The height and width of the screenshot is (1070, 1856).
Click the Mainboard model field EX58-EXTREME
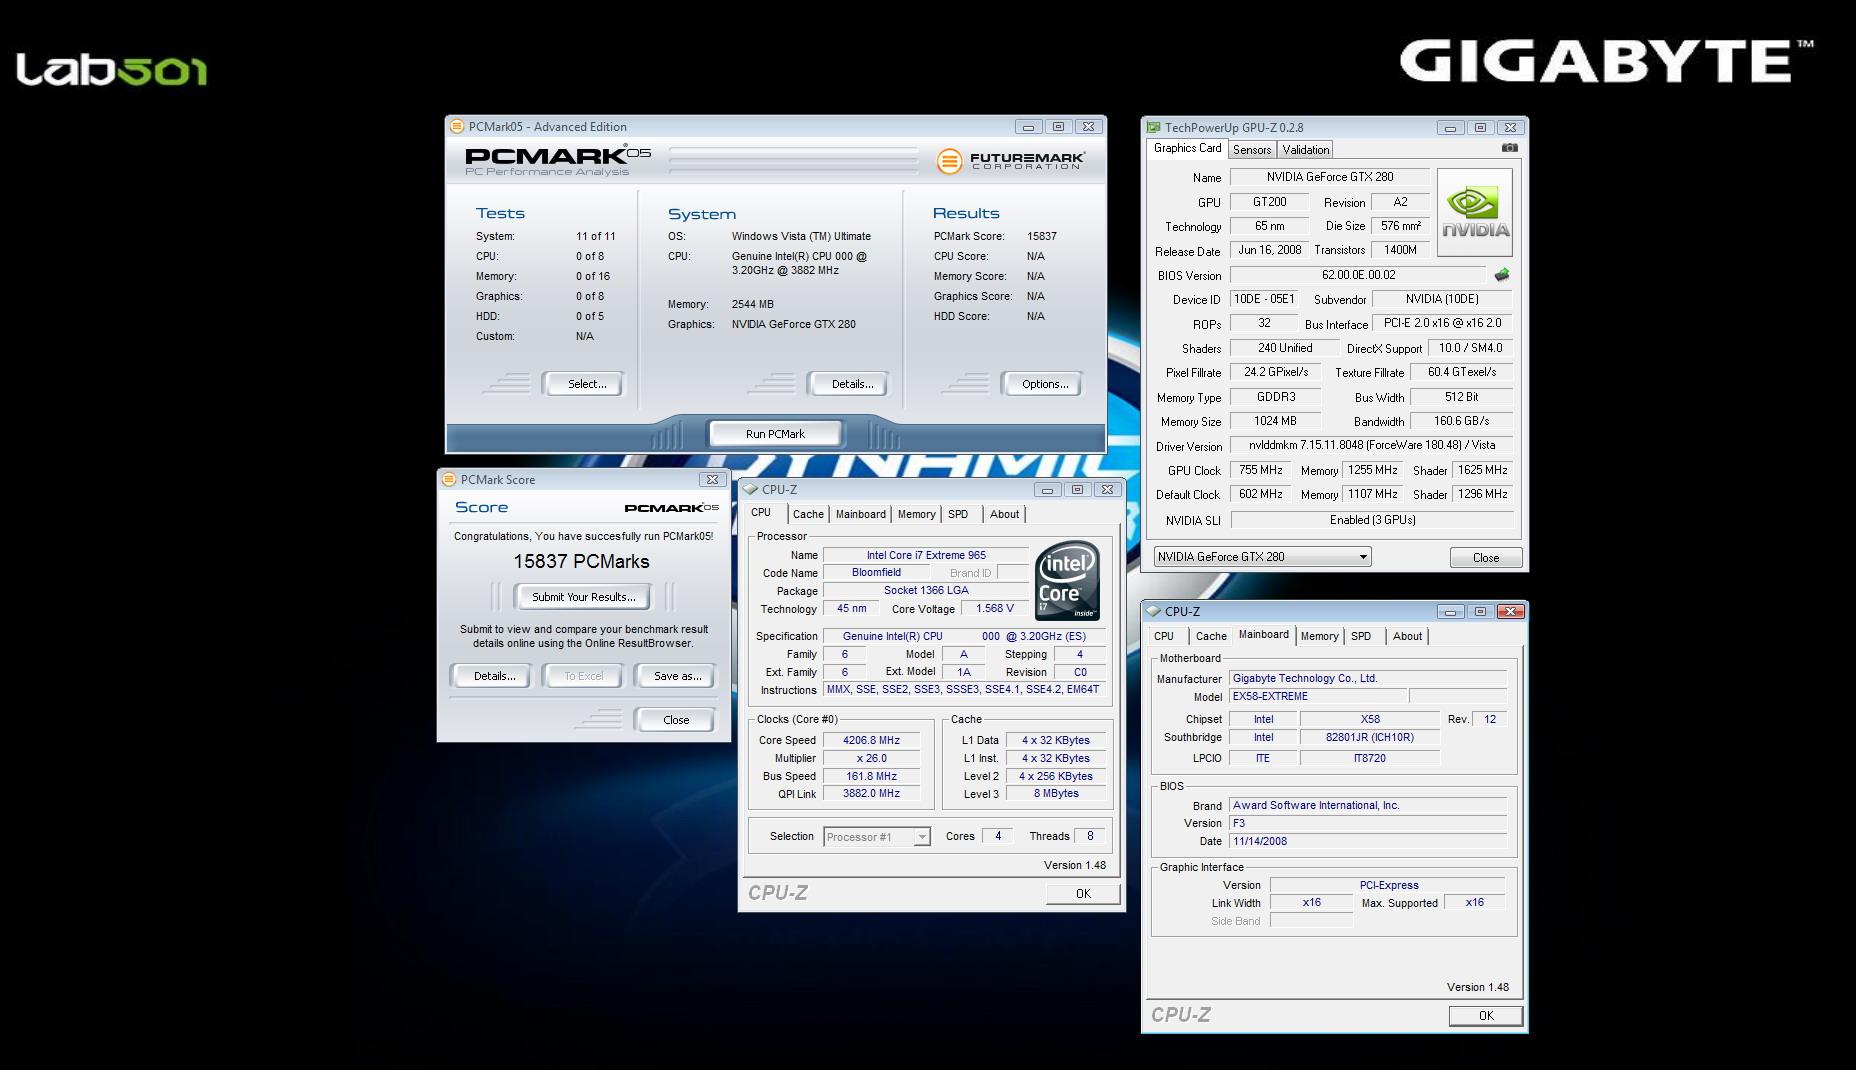tap(1317, 697)
